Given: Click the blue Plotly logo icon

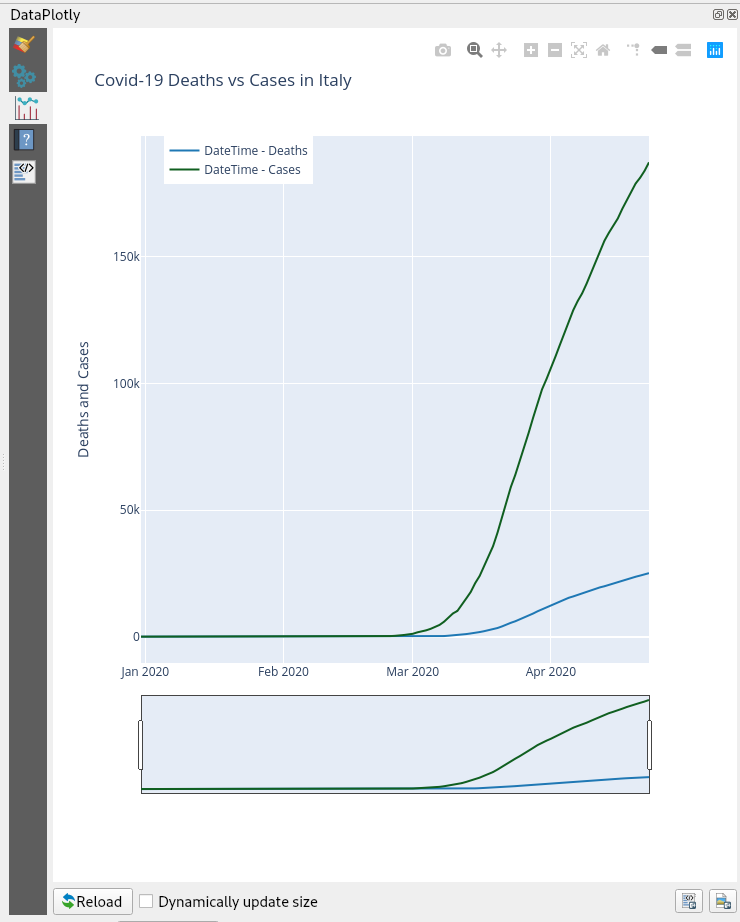Looking at the screenshot, I should (x=715, y=50).
